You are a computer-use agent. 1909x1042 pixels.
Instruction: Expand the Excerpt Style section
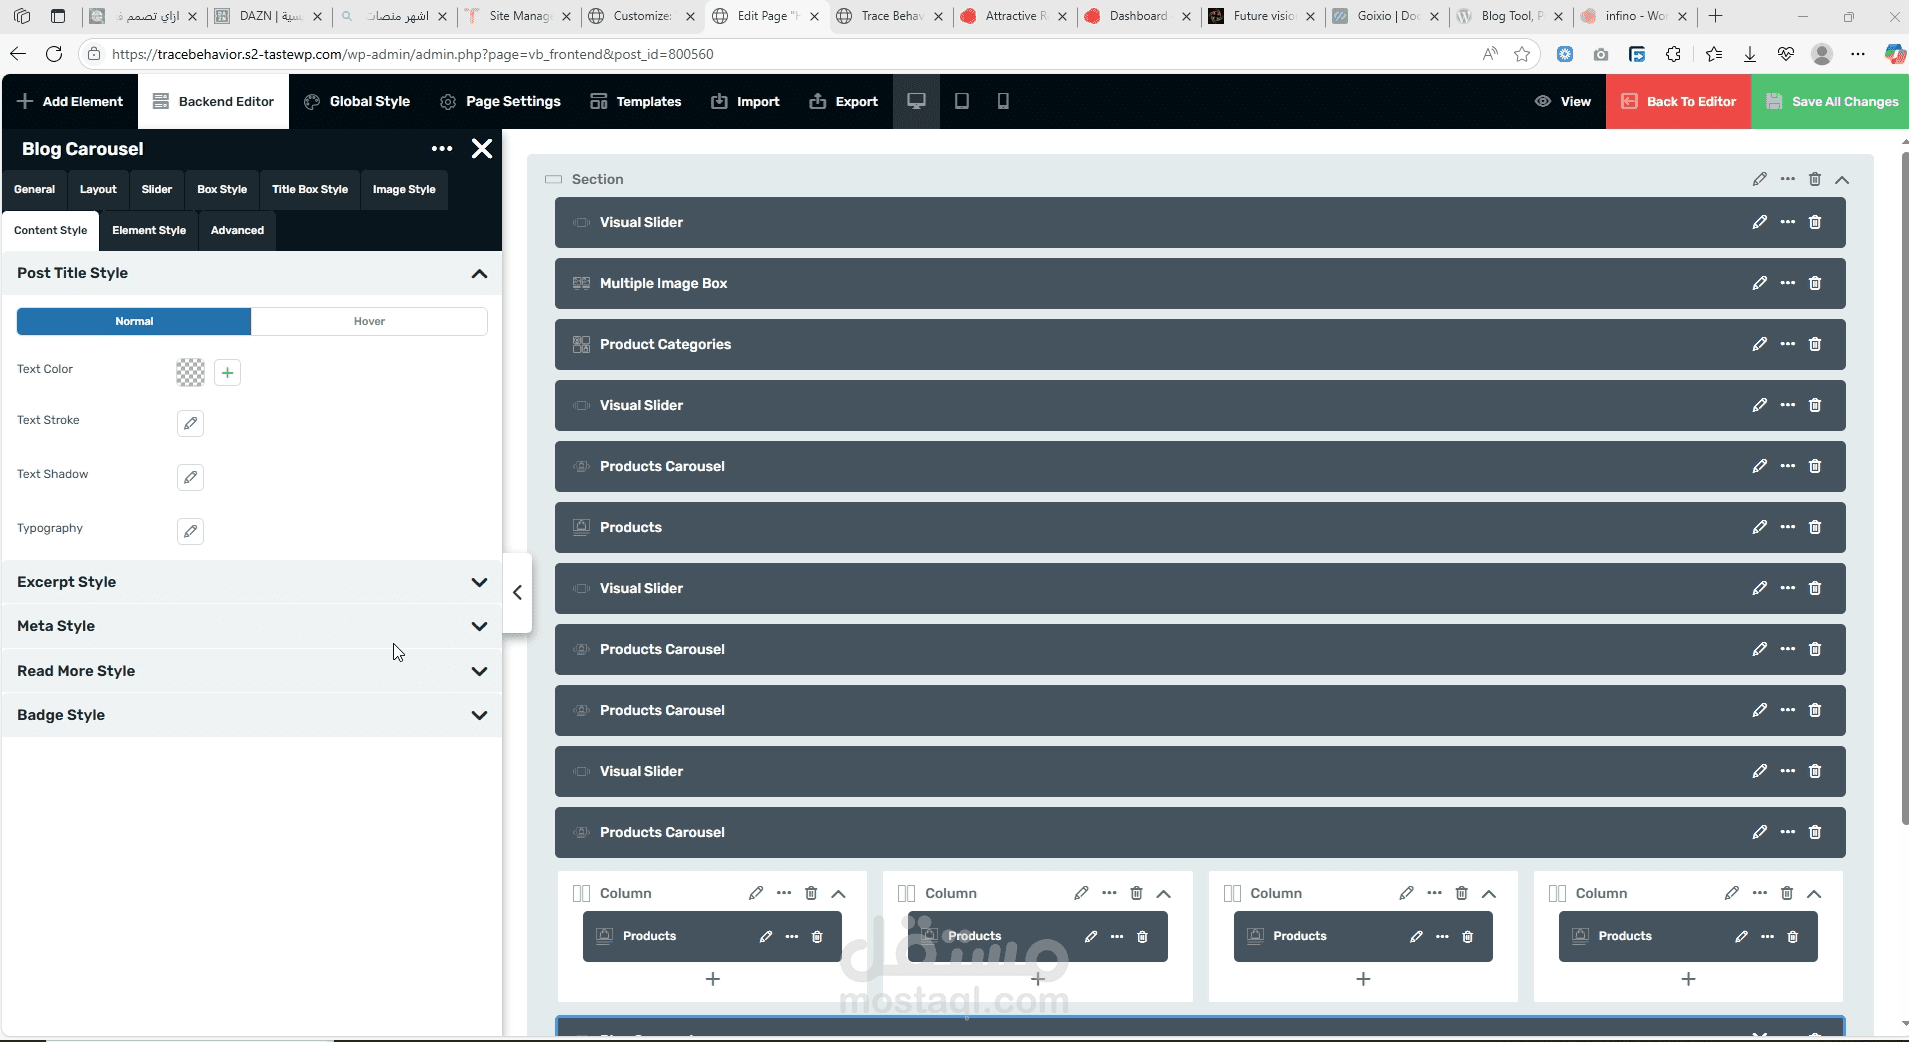479,582
